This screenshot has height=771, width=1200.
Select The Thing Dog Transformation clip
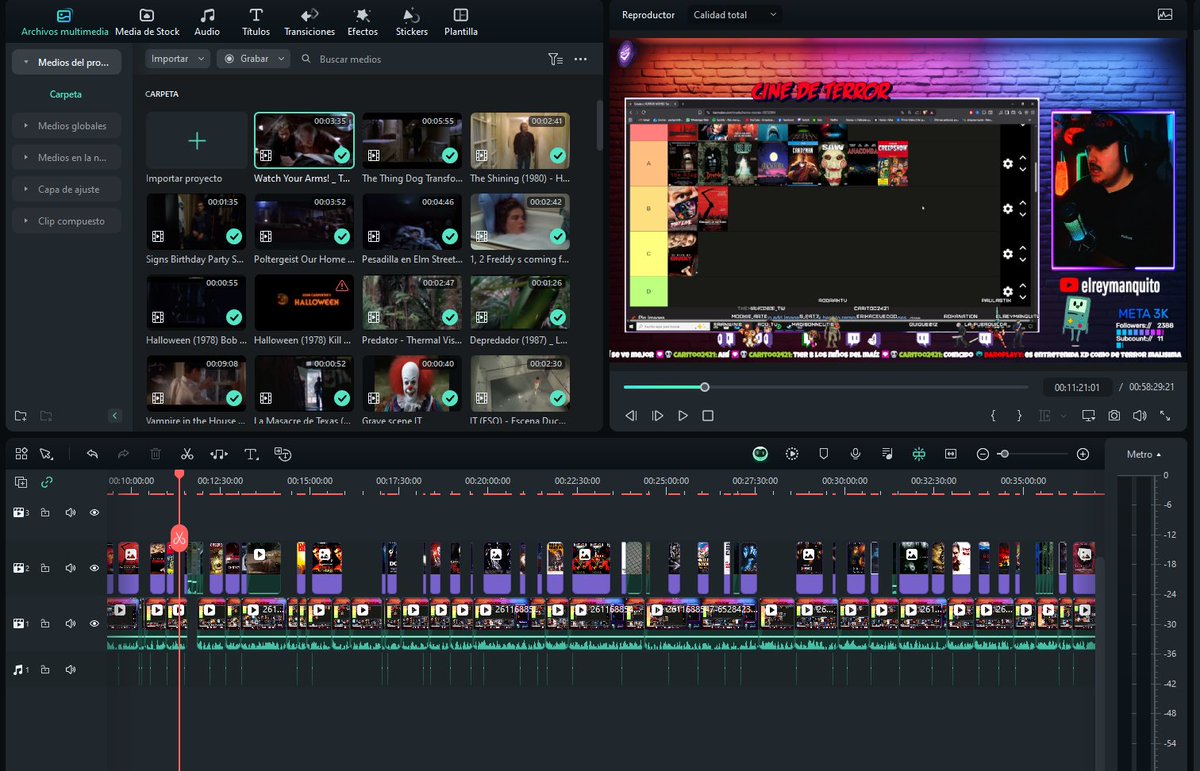pos(412,140)
